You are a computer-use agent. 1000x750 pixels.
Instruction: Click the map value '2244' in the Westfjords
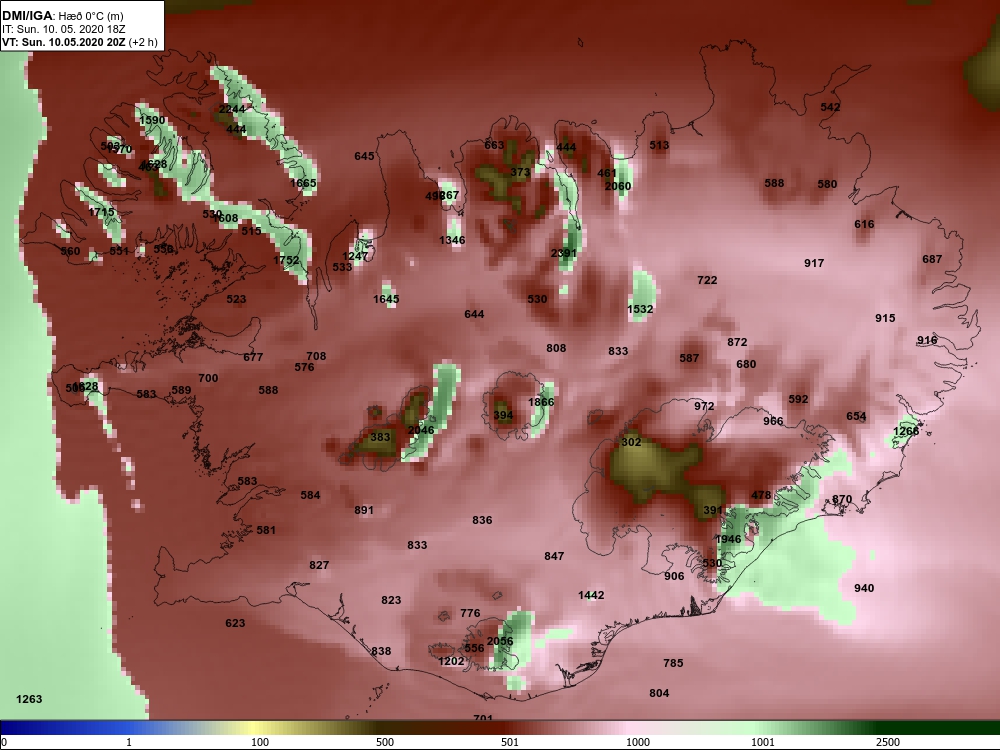(232, 109)
